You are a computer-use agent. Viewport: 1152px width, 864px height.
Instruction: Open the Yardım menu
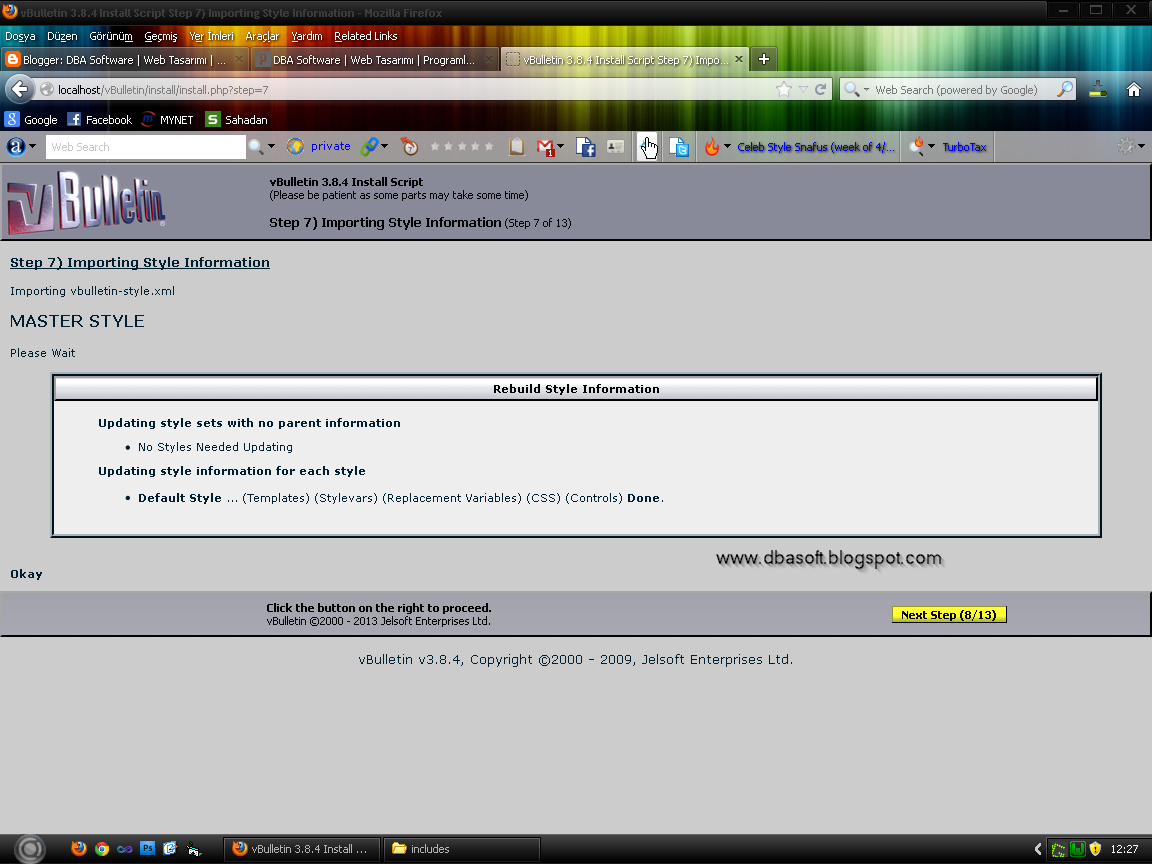coord(306,36)
